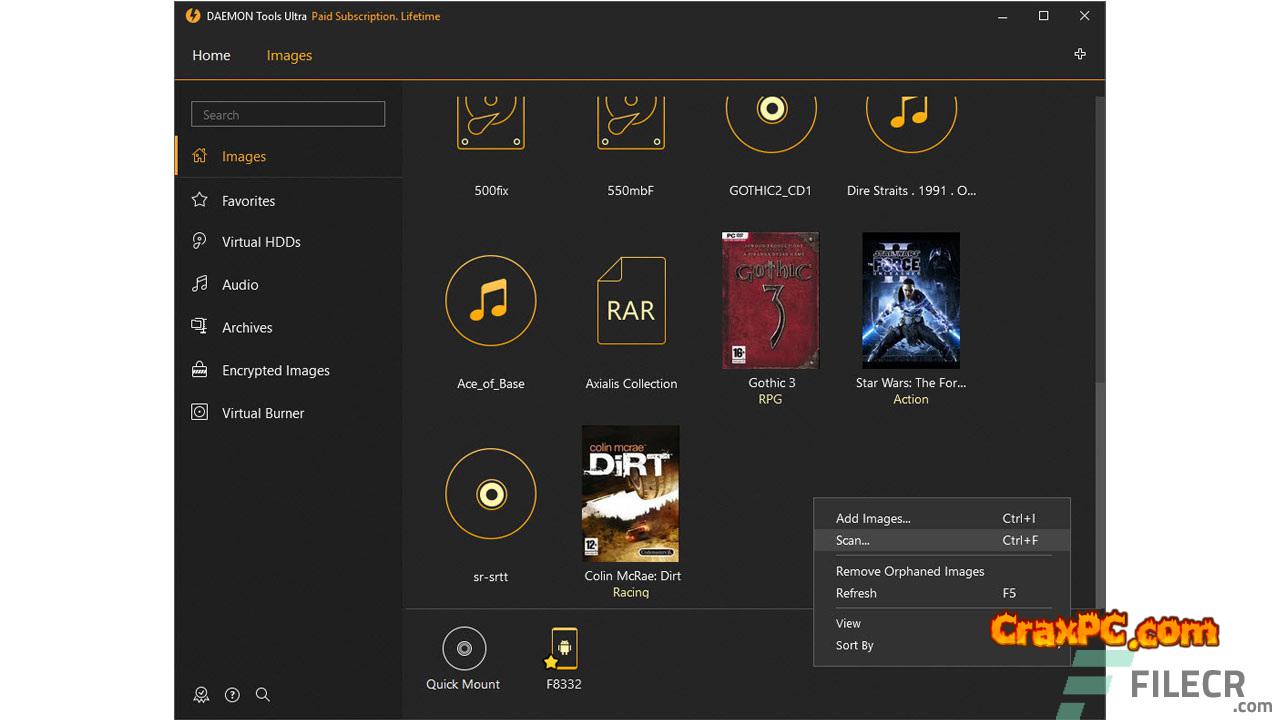Switch to the Home tab
Image resolution: width=1280 pixels, height=720 pixels.
tap(211, 56)
